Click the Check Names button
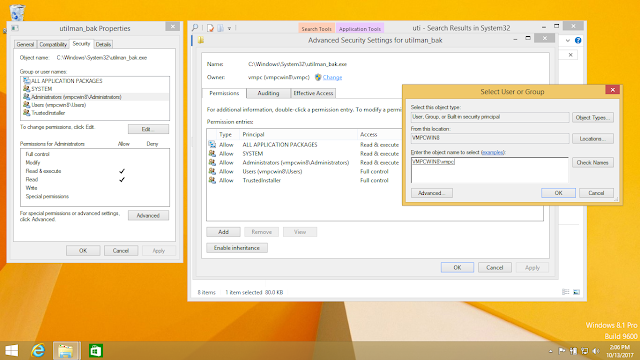The image size is (640, 360). [593, 162]
